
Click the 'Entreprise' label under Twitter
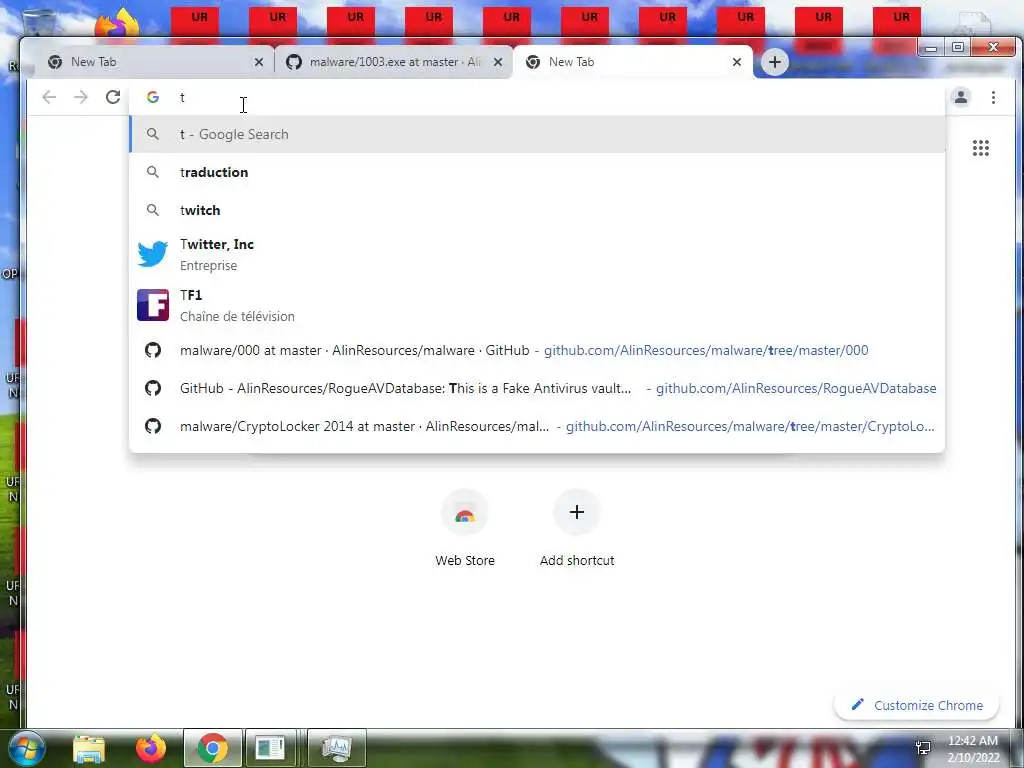pyautogui.click(x=208, y=266)
